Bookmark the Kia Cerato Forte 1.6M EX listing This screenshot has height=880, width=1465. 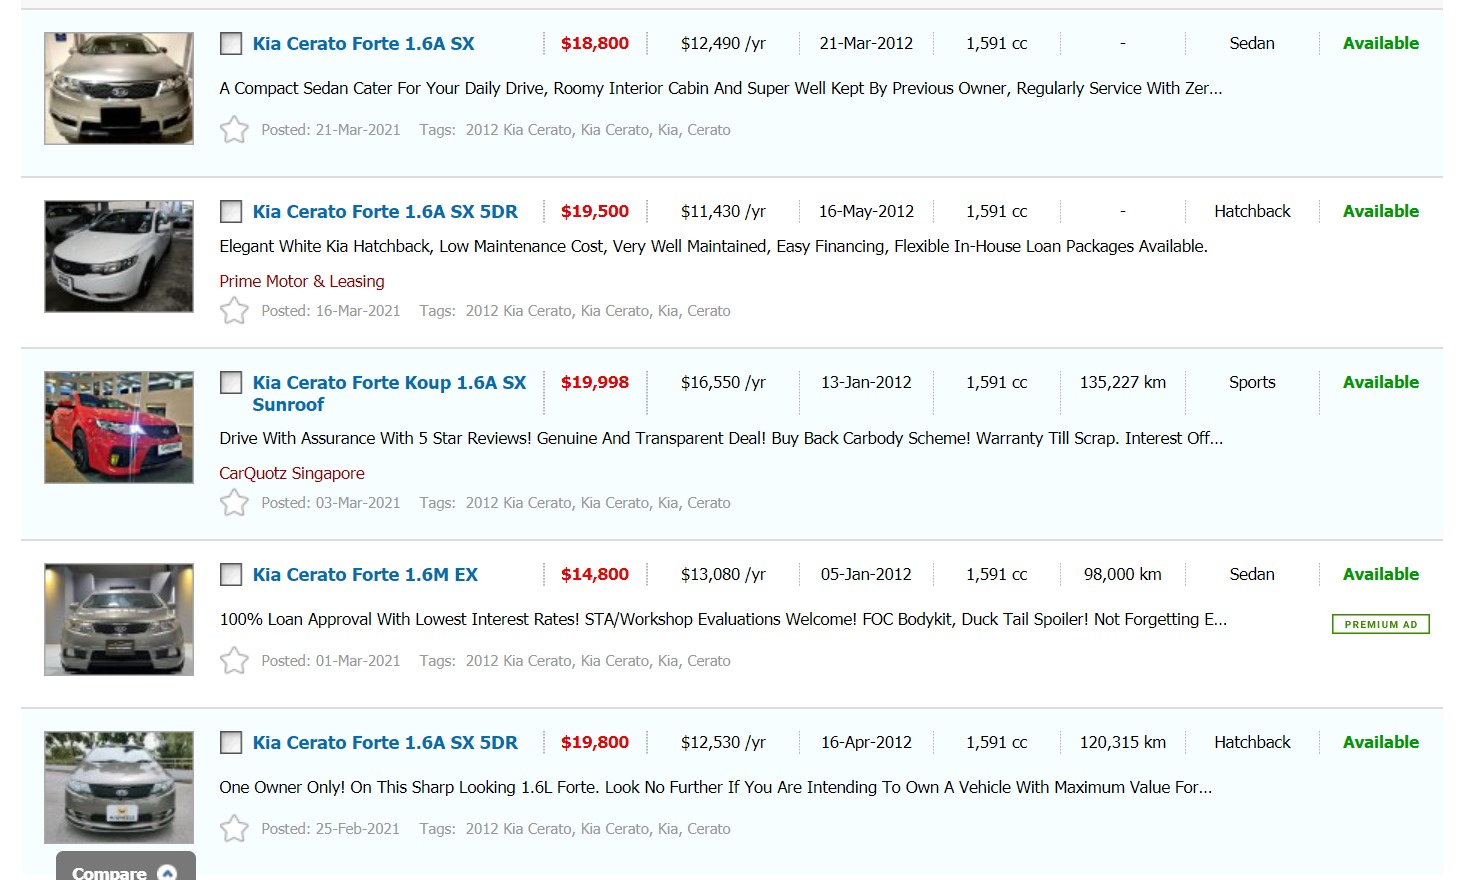tap(234, 661)
